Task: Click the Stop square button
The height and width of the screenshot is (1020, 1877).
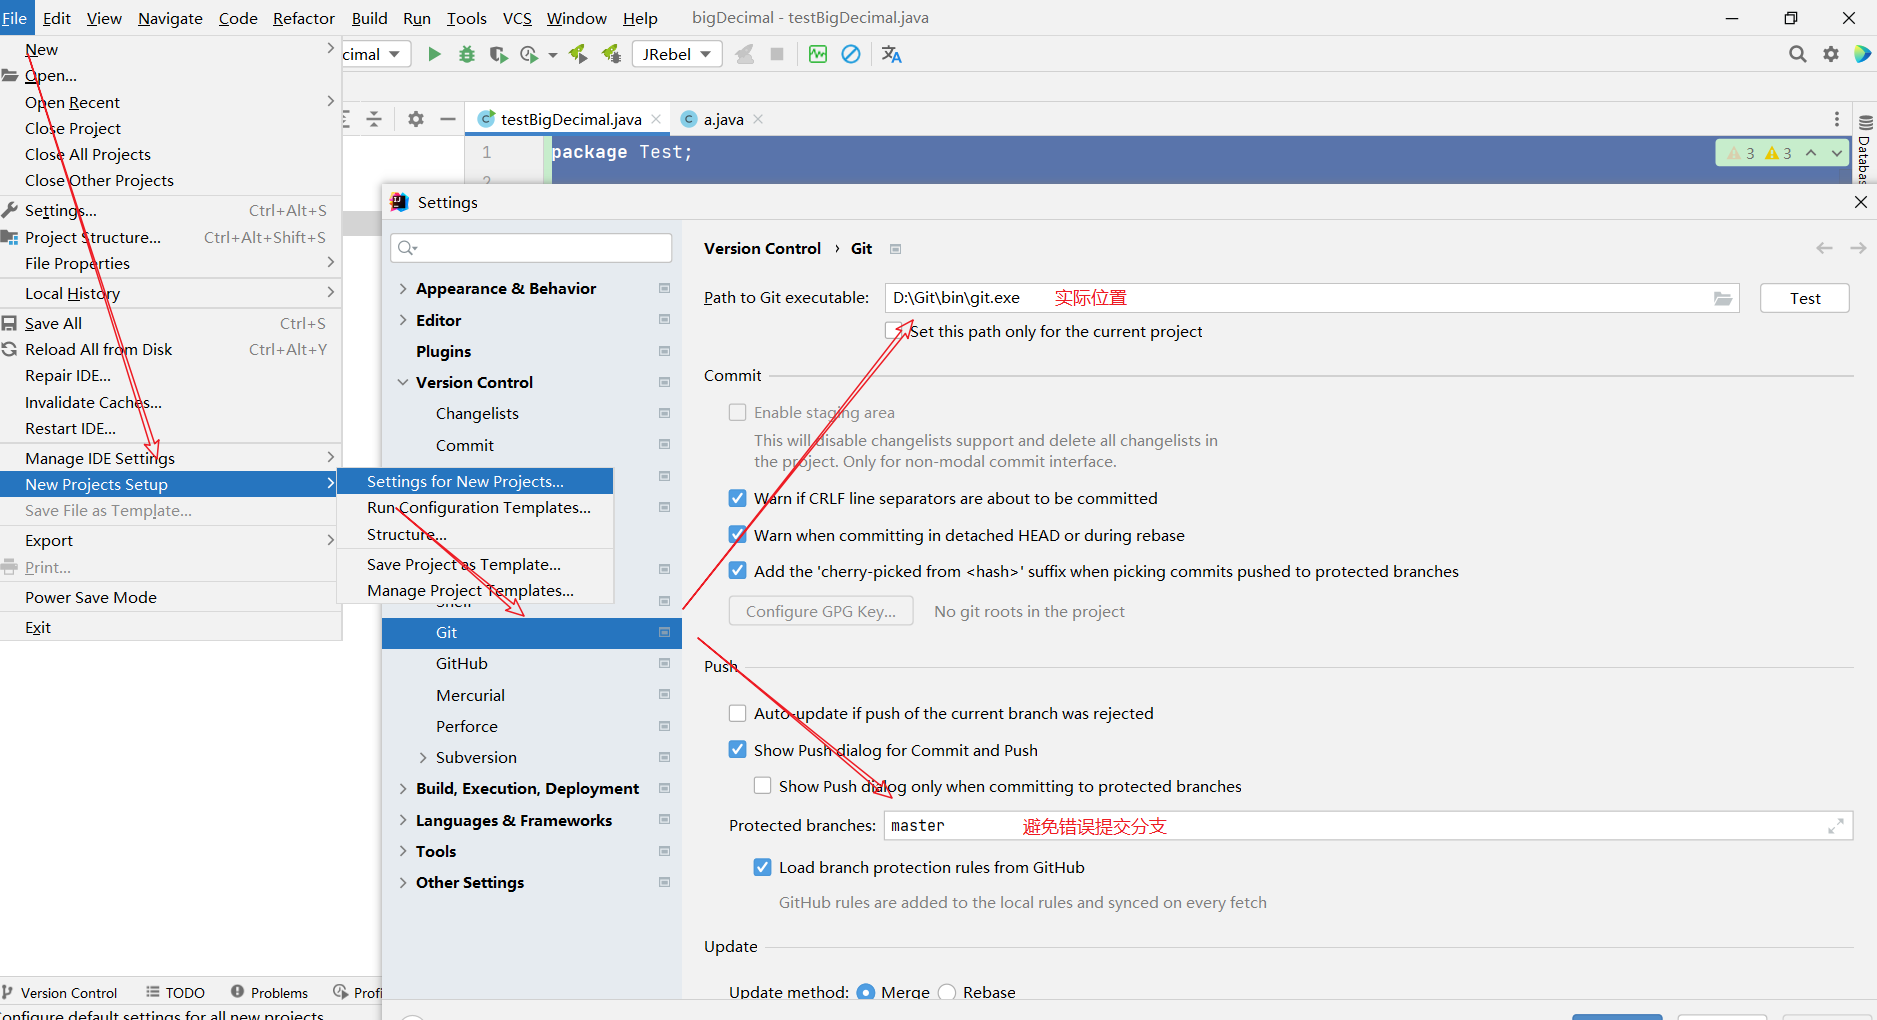Action: click(777, 54)
